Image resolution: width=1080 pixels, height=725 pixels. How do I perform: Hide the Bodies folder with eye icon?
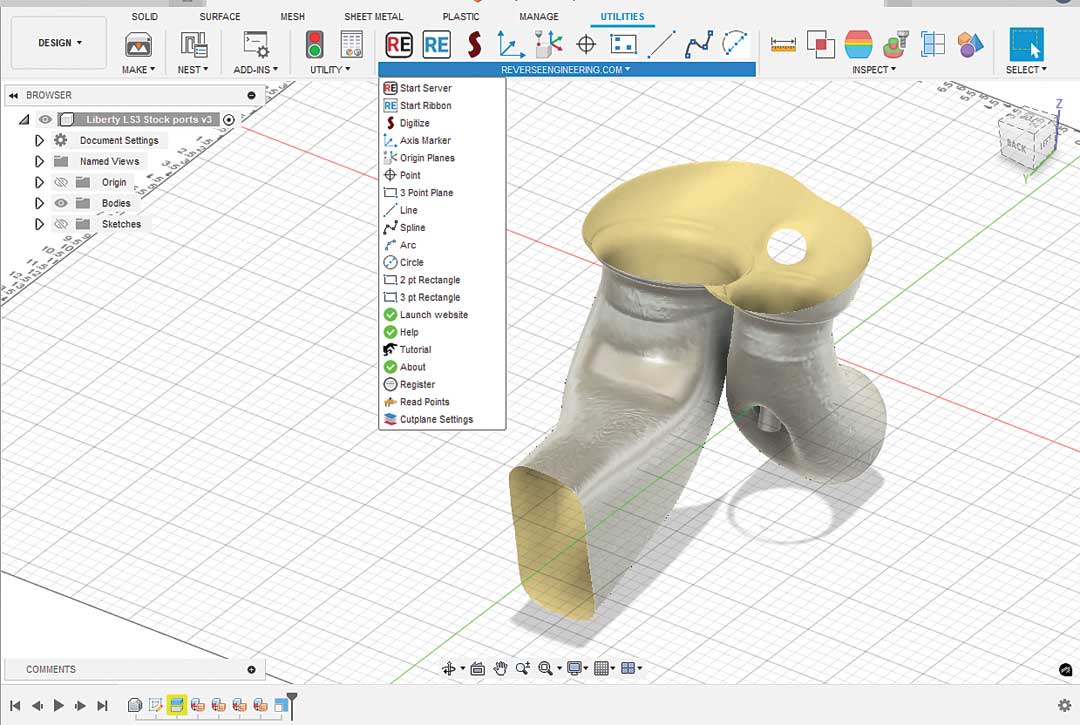(x=61, y=203)
